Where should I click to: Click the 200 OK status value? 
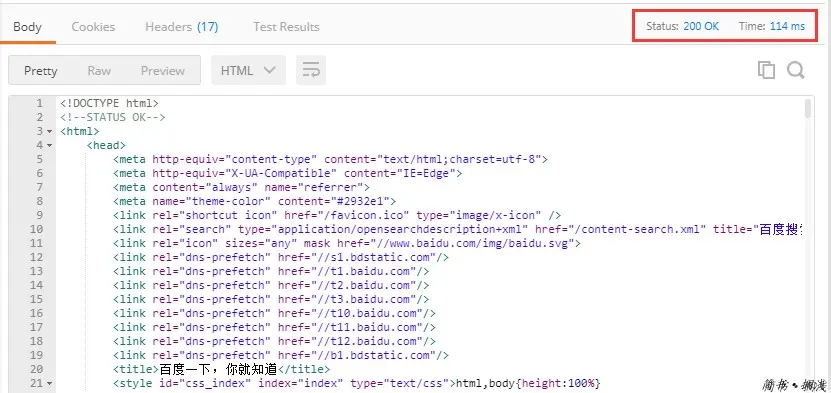point(701,26)
